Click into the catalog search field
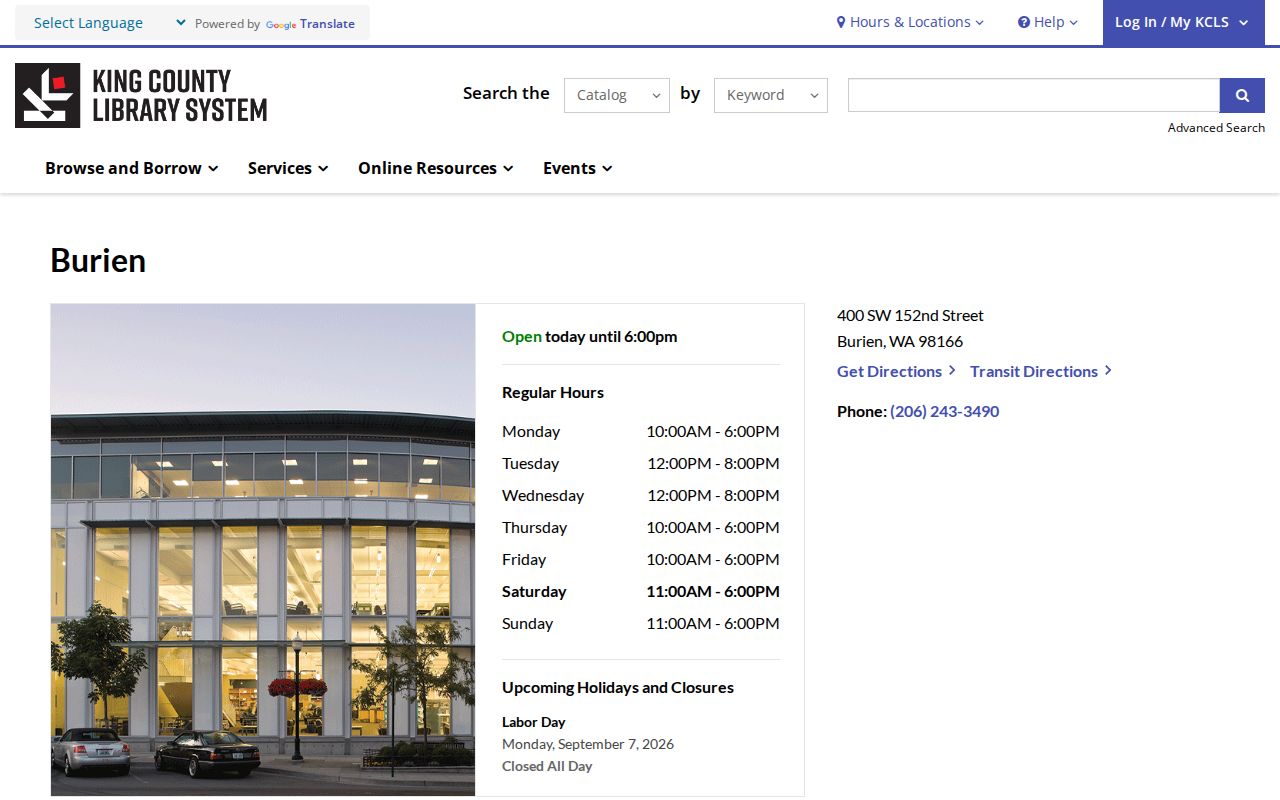This screenshot has height=800, width=1280. click(1034, 95)
